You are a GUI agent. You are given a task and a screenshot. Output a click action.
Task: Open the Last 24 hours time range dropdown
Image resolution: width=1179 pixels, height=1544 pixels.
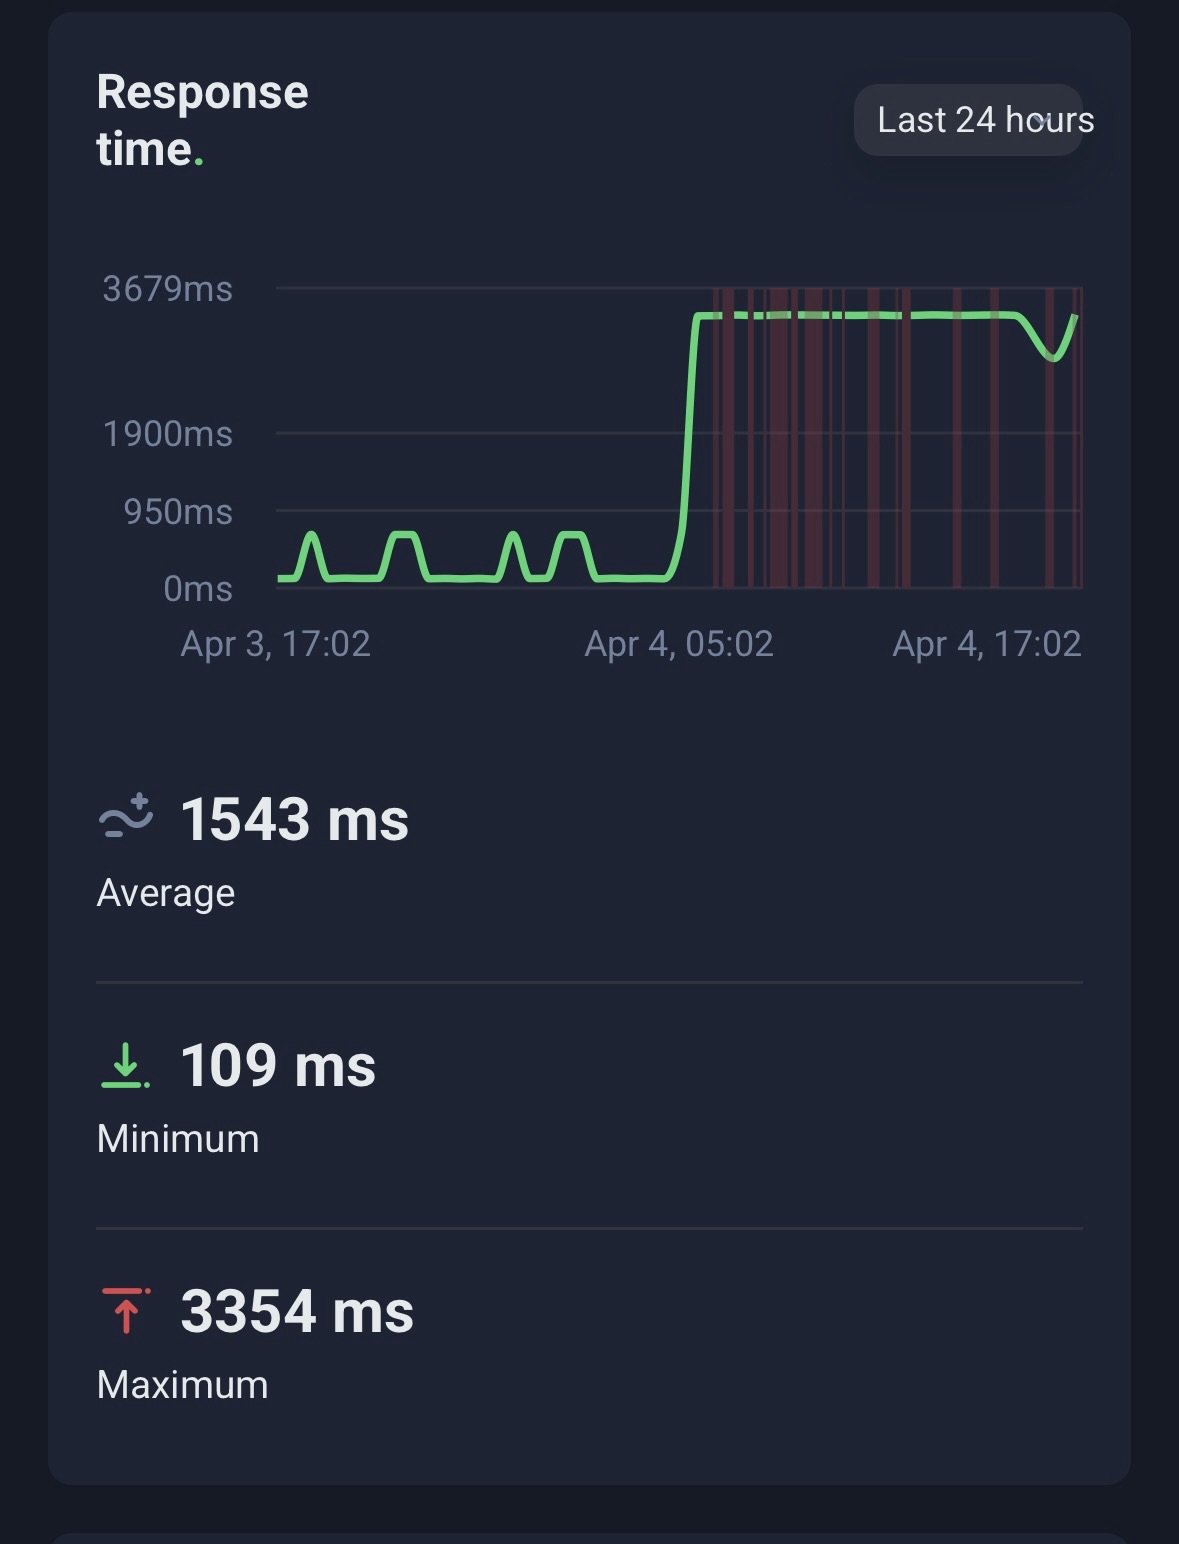point(968,120)
